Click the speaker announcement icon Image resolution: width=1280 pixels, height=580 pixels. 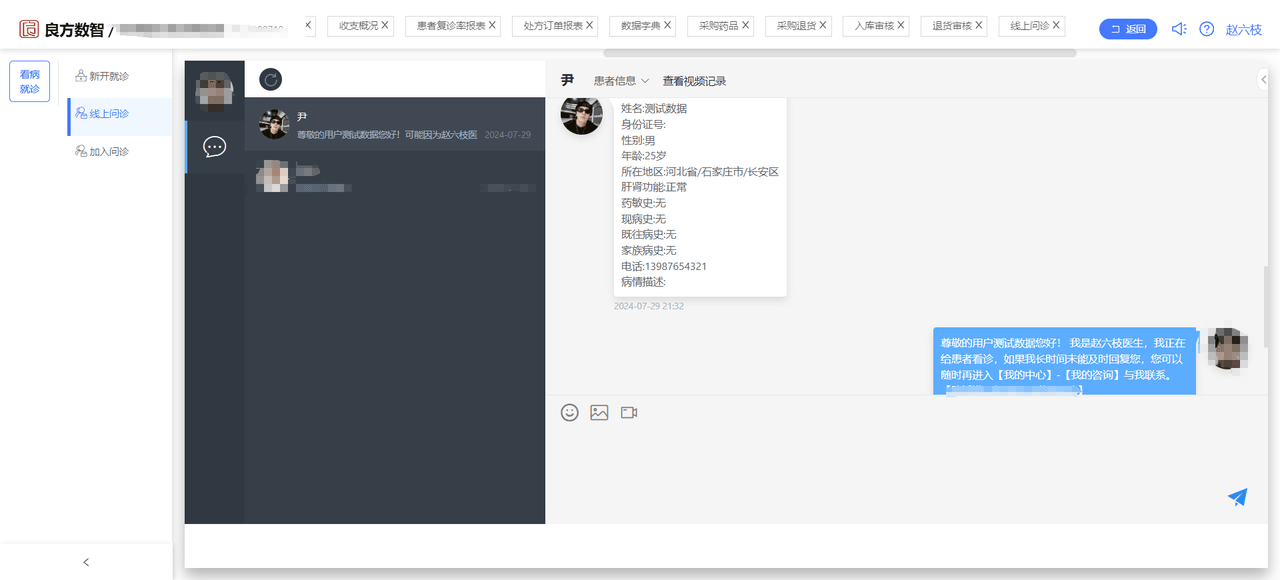1179,29
